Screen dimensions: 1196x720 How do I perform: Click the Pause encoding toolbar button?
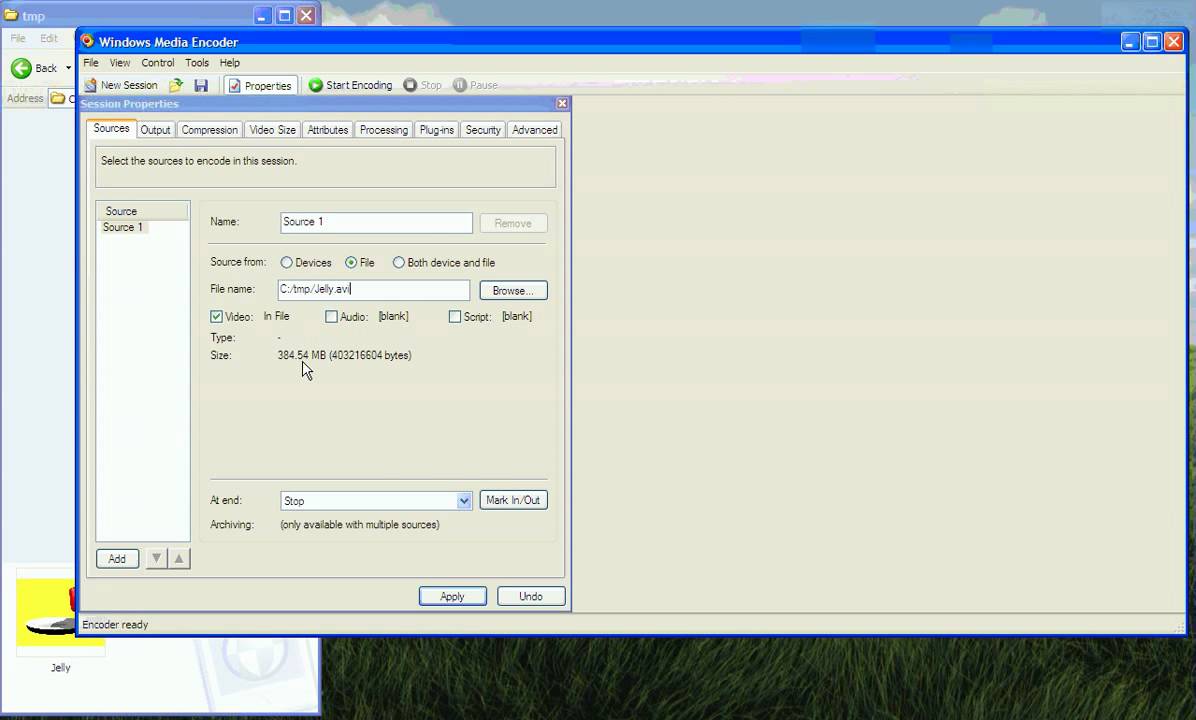point(475,85)
